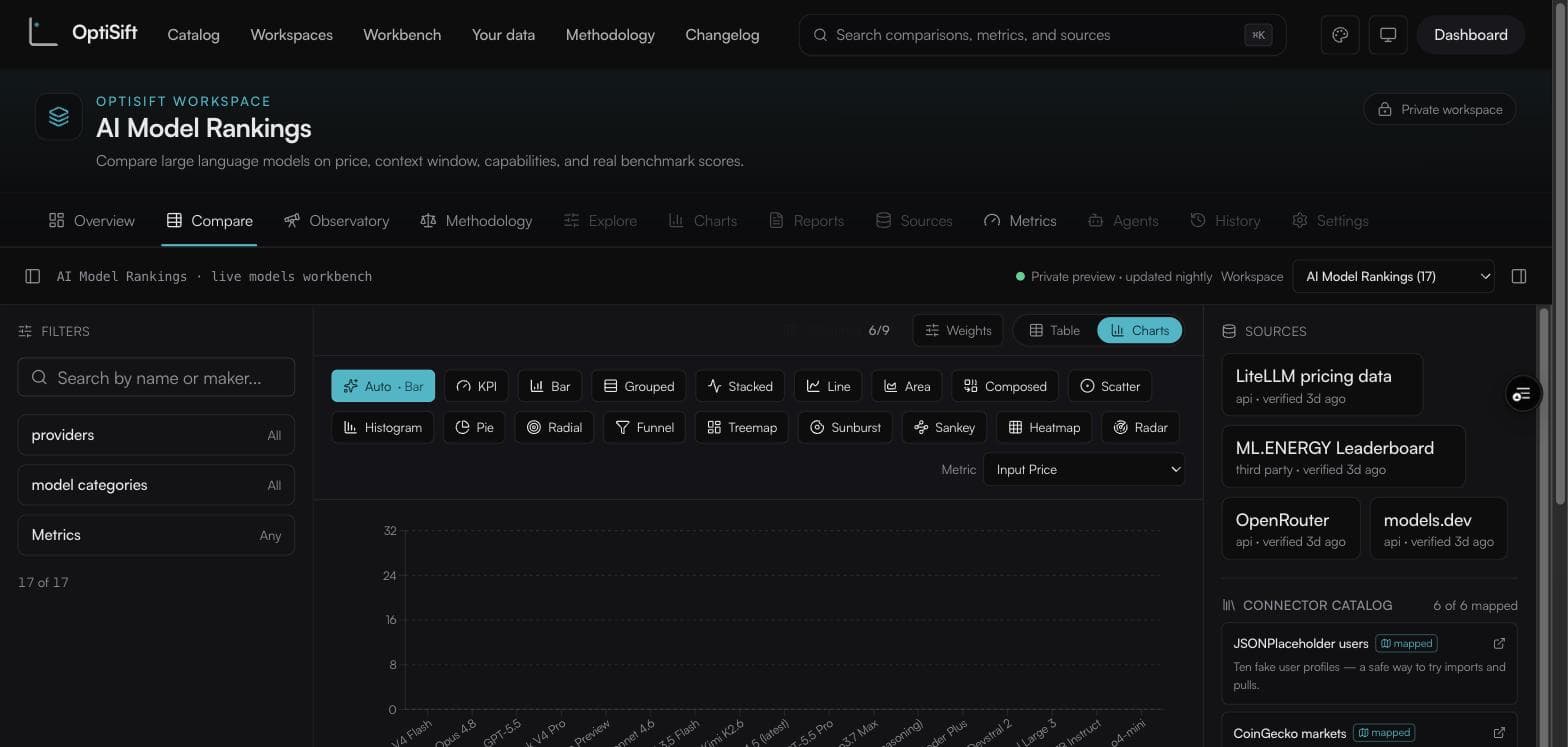Go to Workbench in top navigation

click(x=402, y=35)
